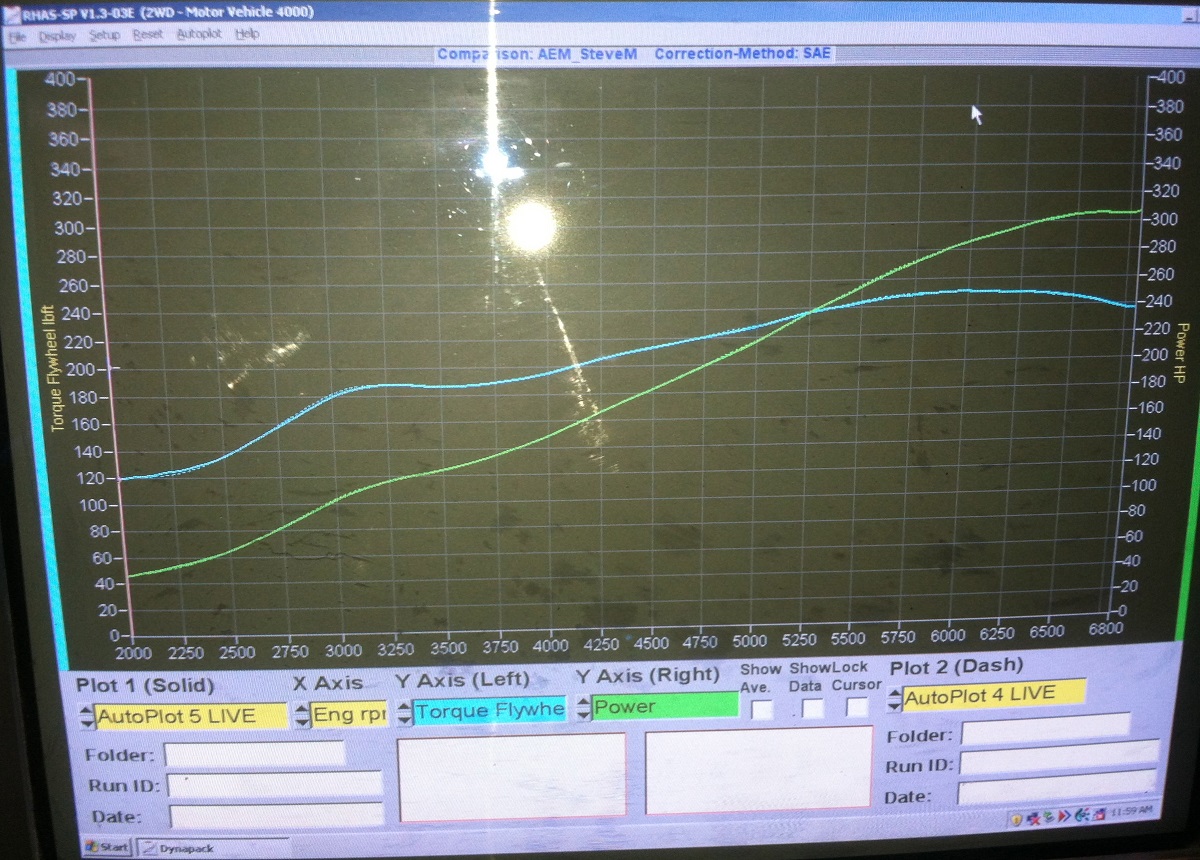This screenshot has height=860, width=1200.
Task: Open the Display menu
Action: point(57,35)
